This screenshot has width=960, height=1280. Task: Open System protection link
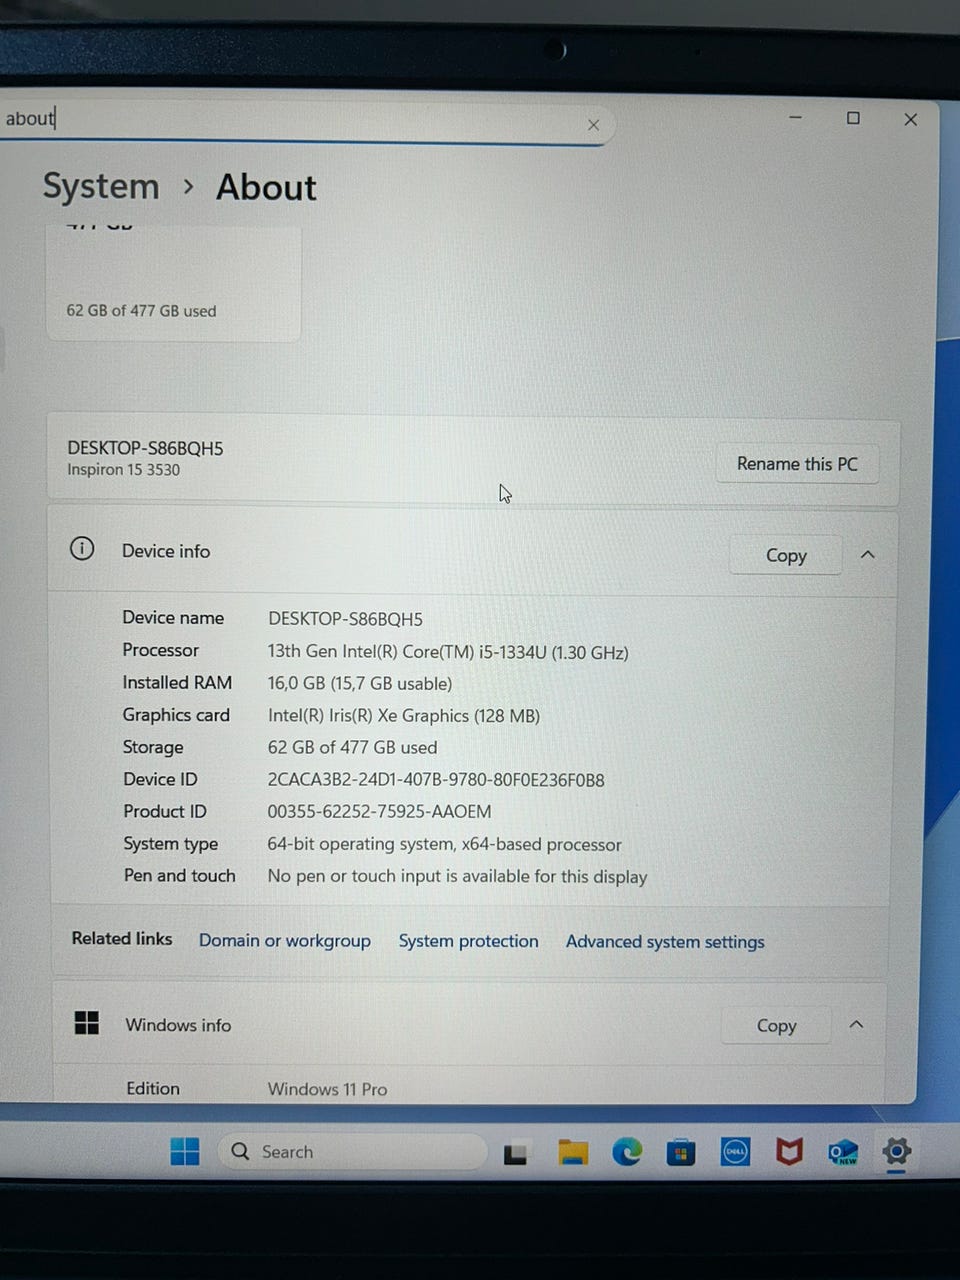tap(468, 941)
